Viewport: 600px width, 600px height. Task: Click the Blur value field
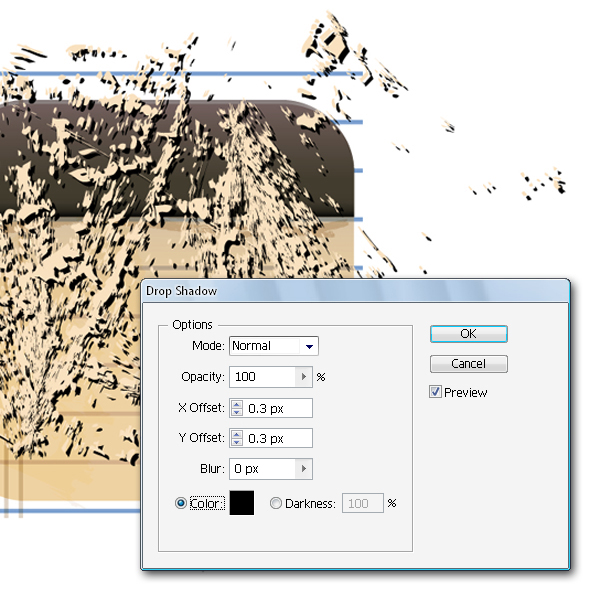(262, 469)
